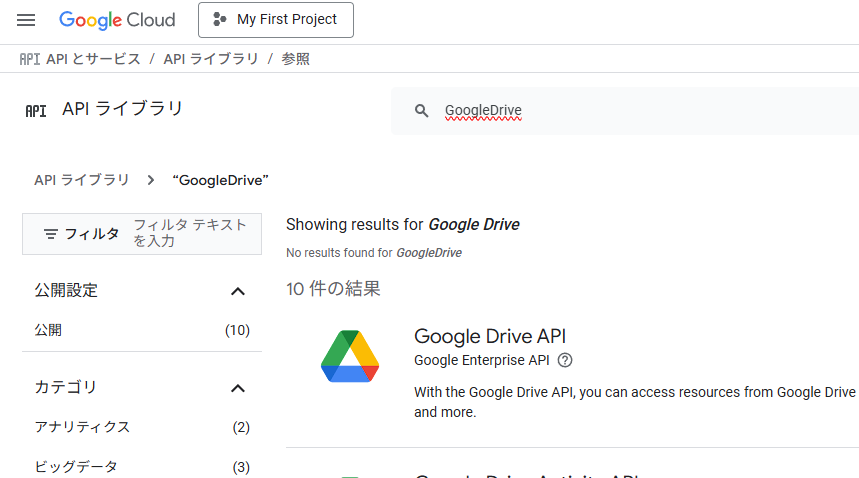Screen dimensions: 859x478
Task: Click the フィルタ filter icon
Action: click(51, 234)
